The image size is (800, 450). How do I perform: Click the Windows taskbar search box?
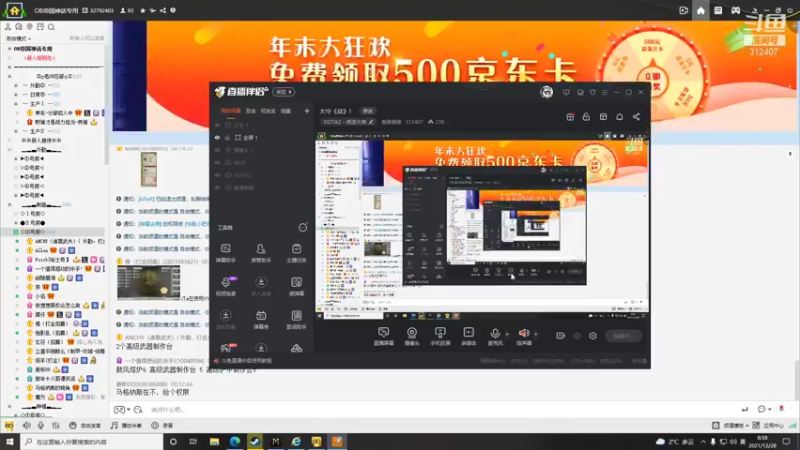[91, 442]
